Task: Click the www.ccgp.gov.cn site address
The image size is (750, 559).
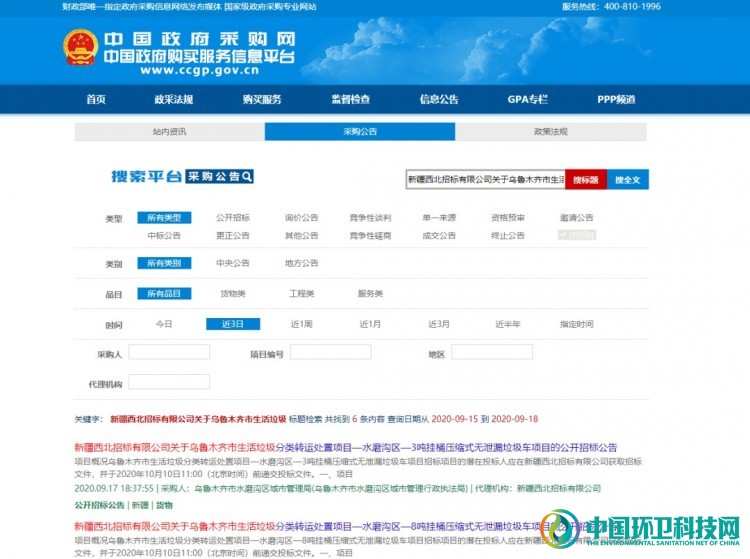Action: pyautogui.click(x=199, y=71)
